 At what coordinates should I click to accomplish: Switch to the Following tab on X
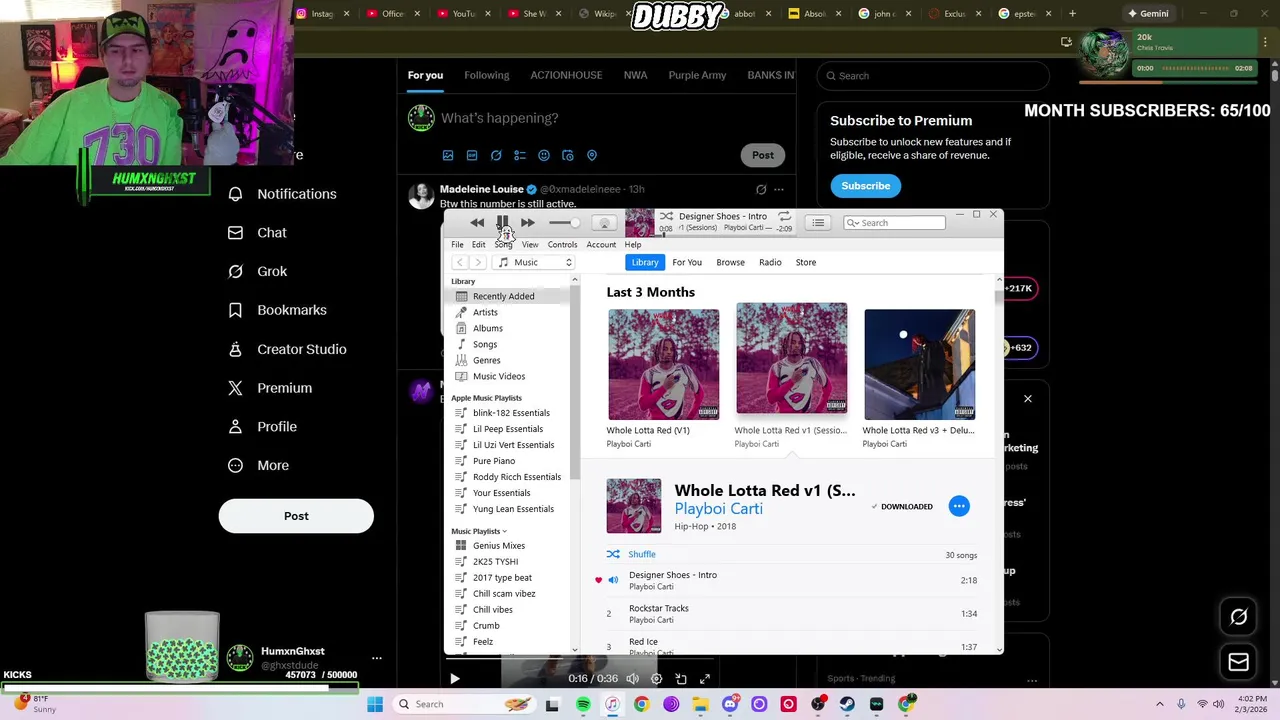click(x=486, y=75)
